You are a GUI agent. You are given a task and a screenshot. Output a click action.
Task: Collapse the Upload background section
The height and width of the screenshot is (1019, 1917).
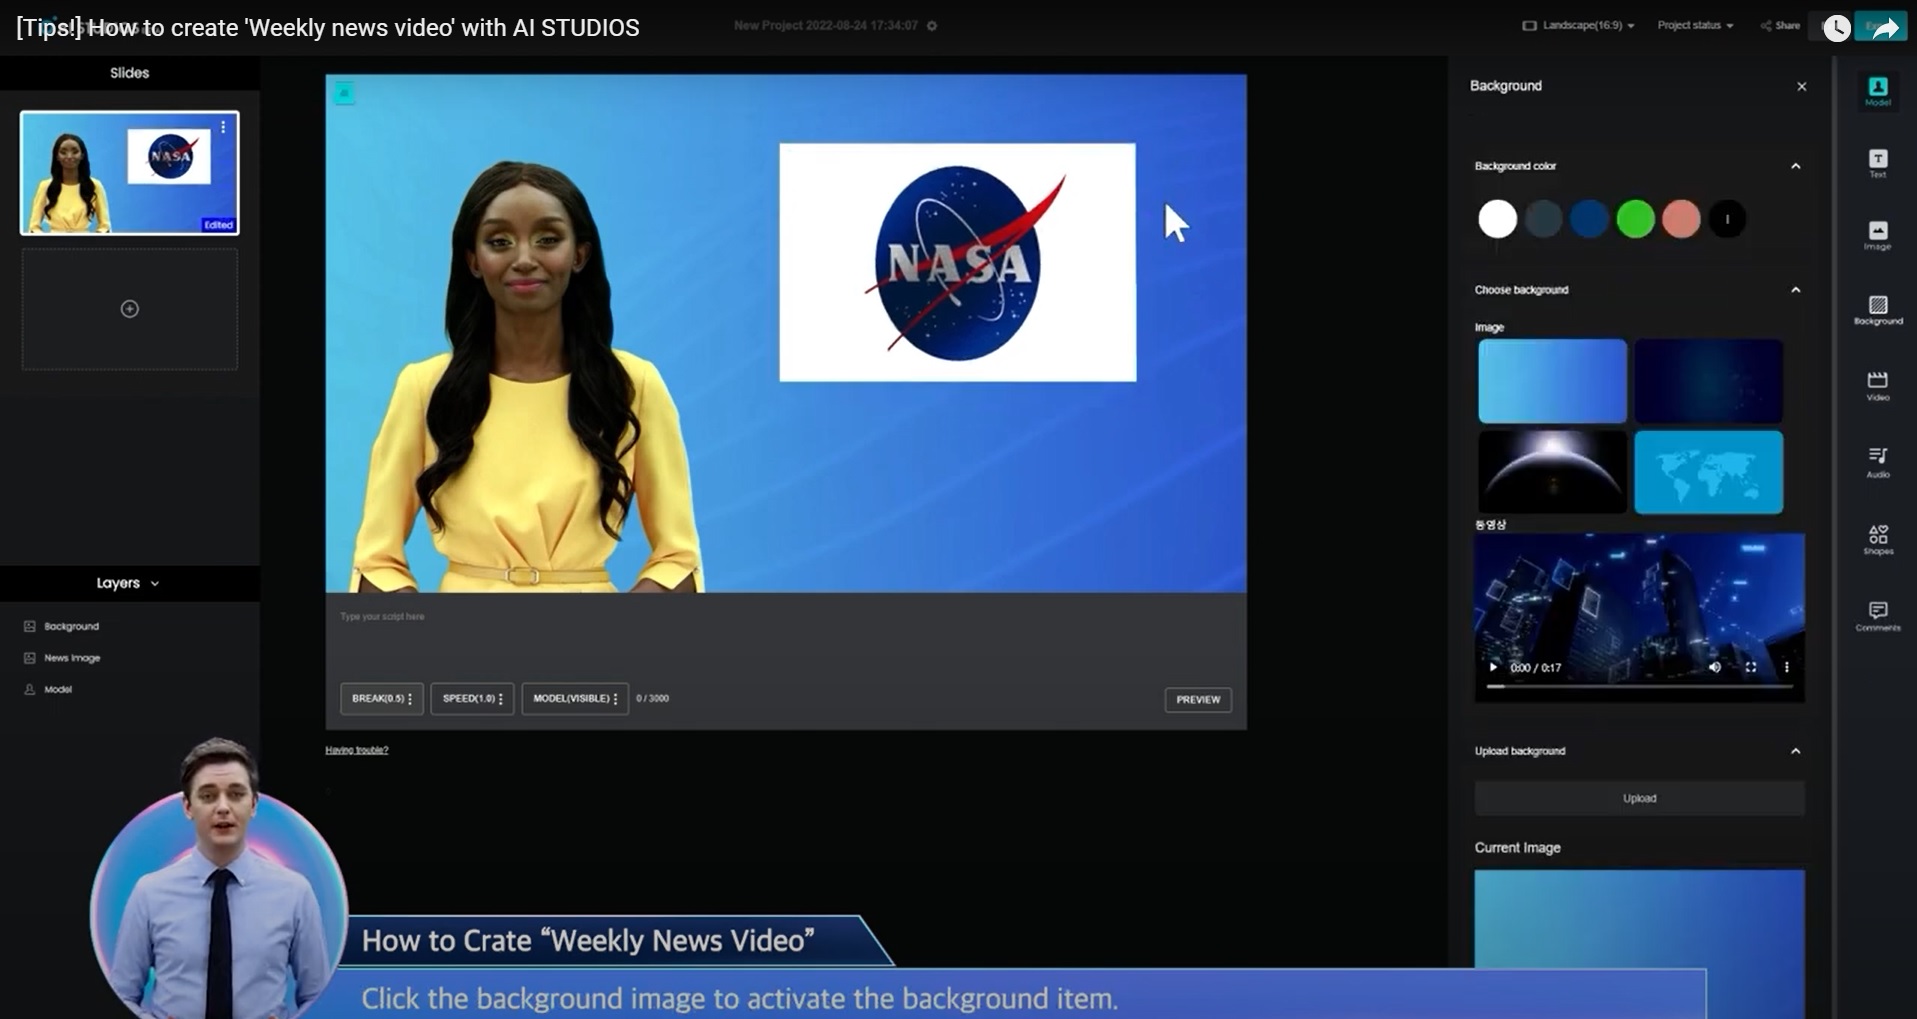[1796, 751]
